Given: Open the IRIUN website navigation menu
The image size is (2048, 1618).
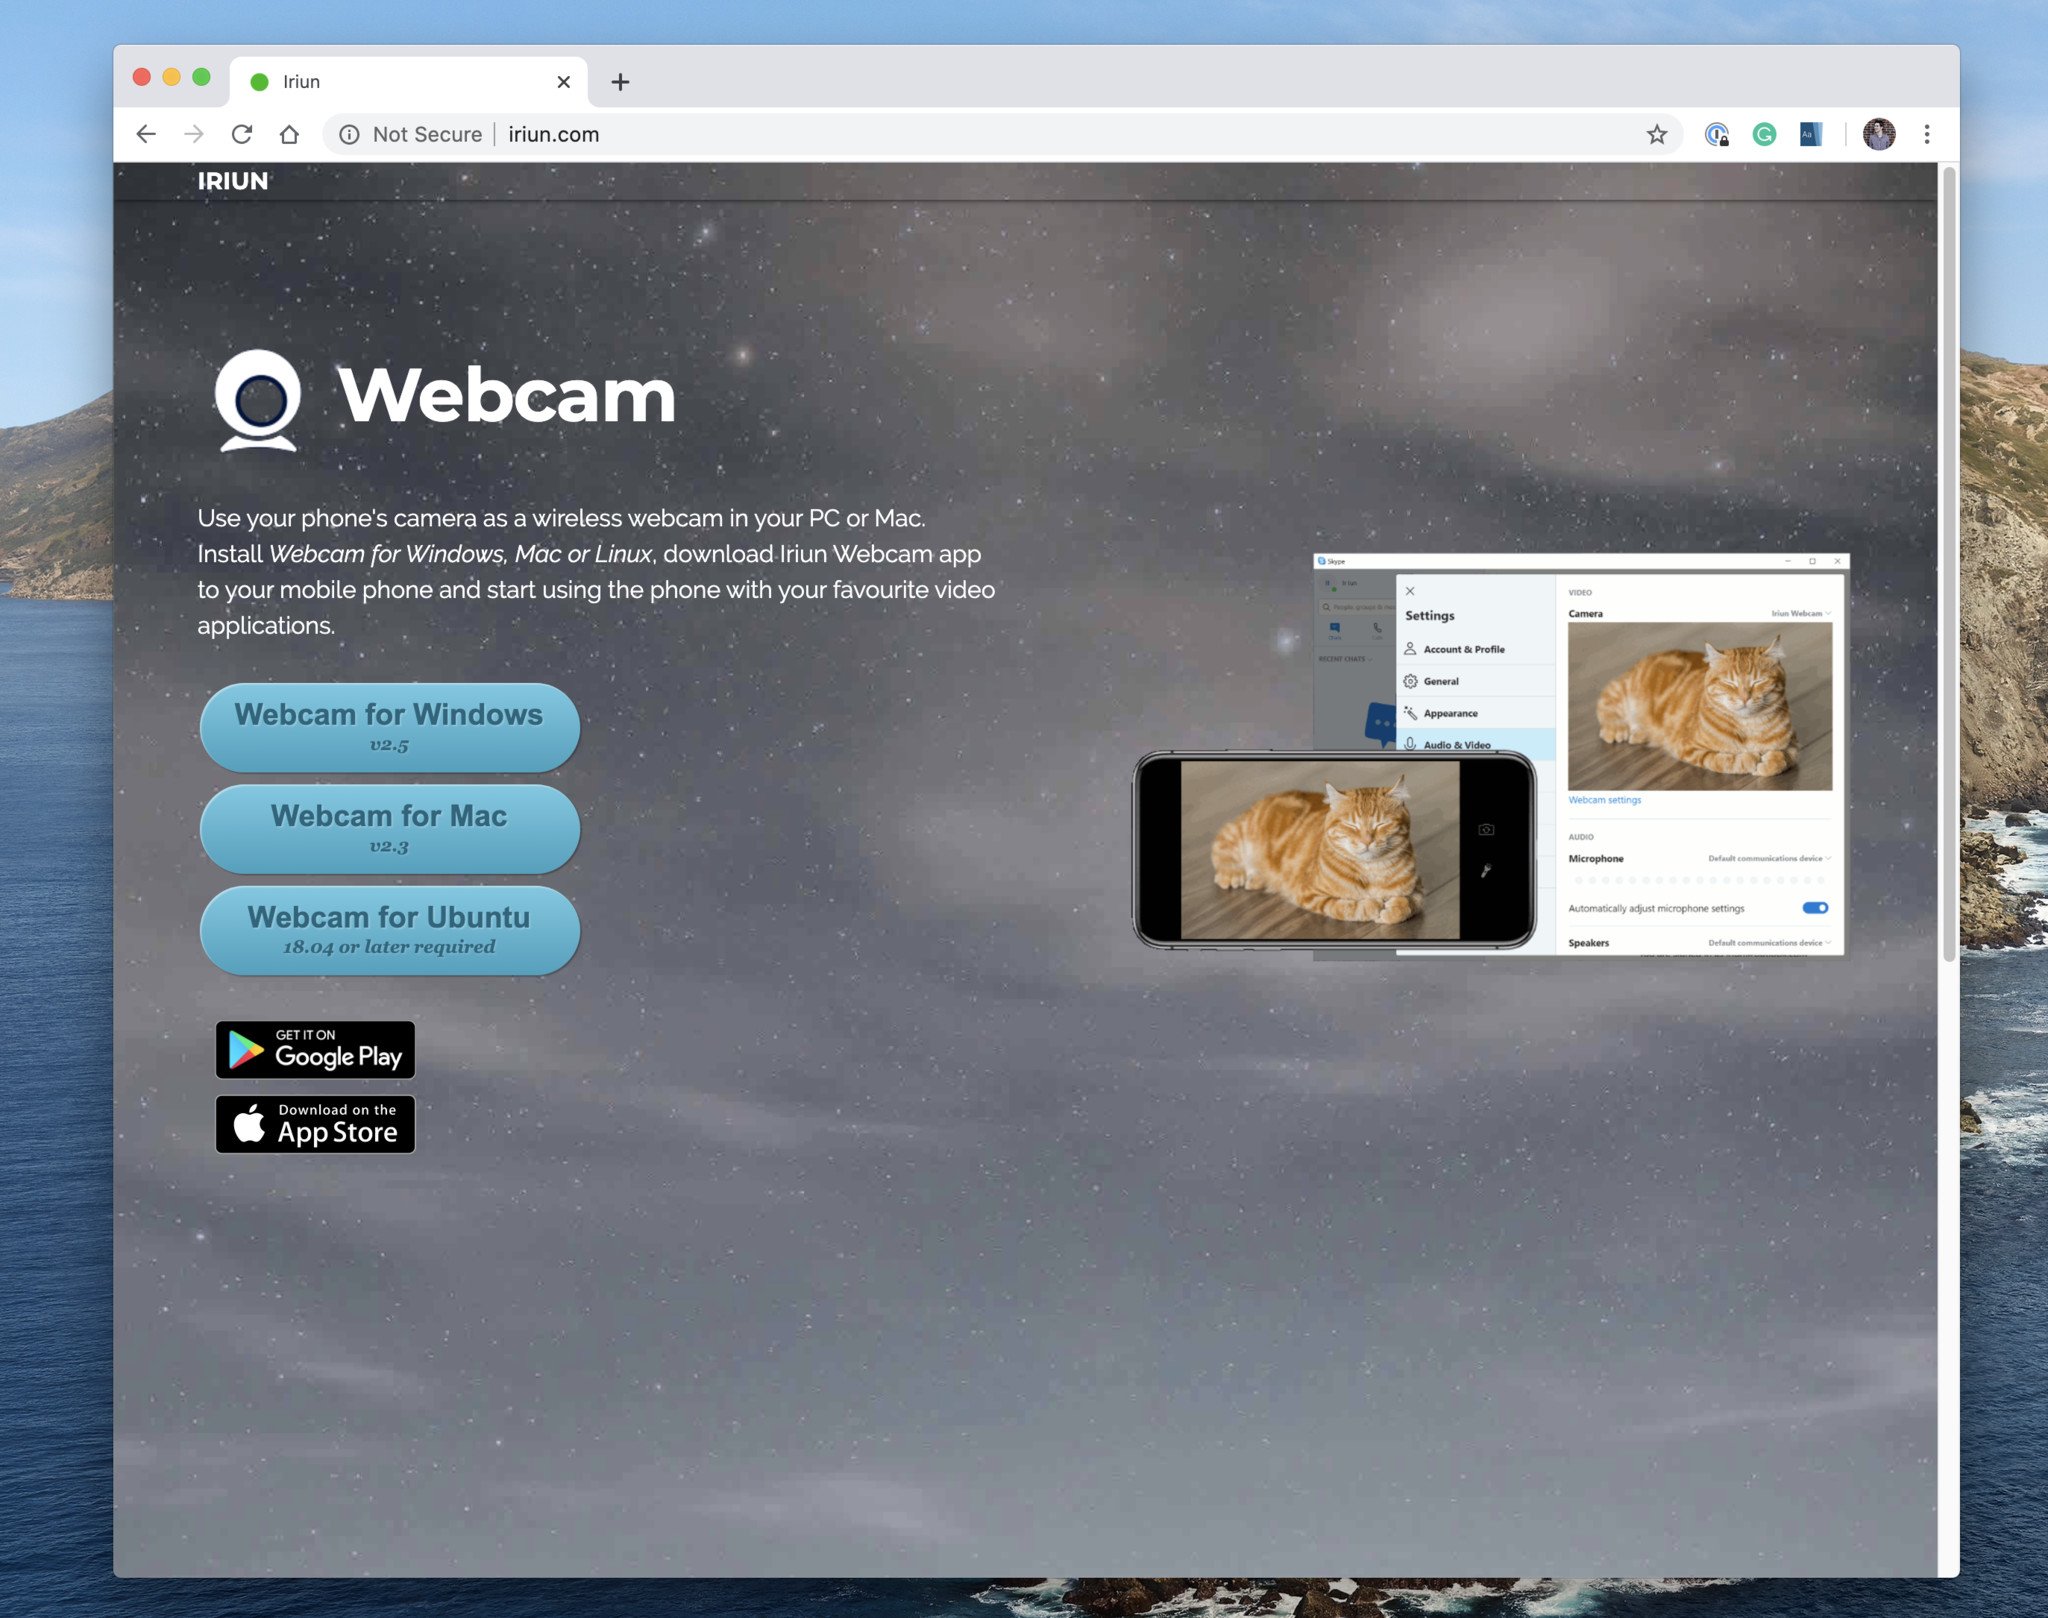Looking at the screenshot, I should click(233, 180).
